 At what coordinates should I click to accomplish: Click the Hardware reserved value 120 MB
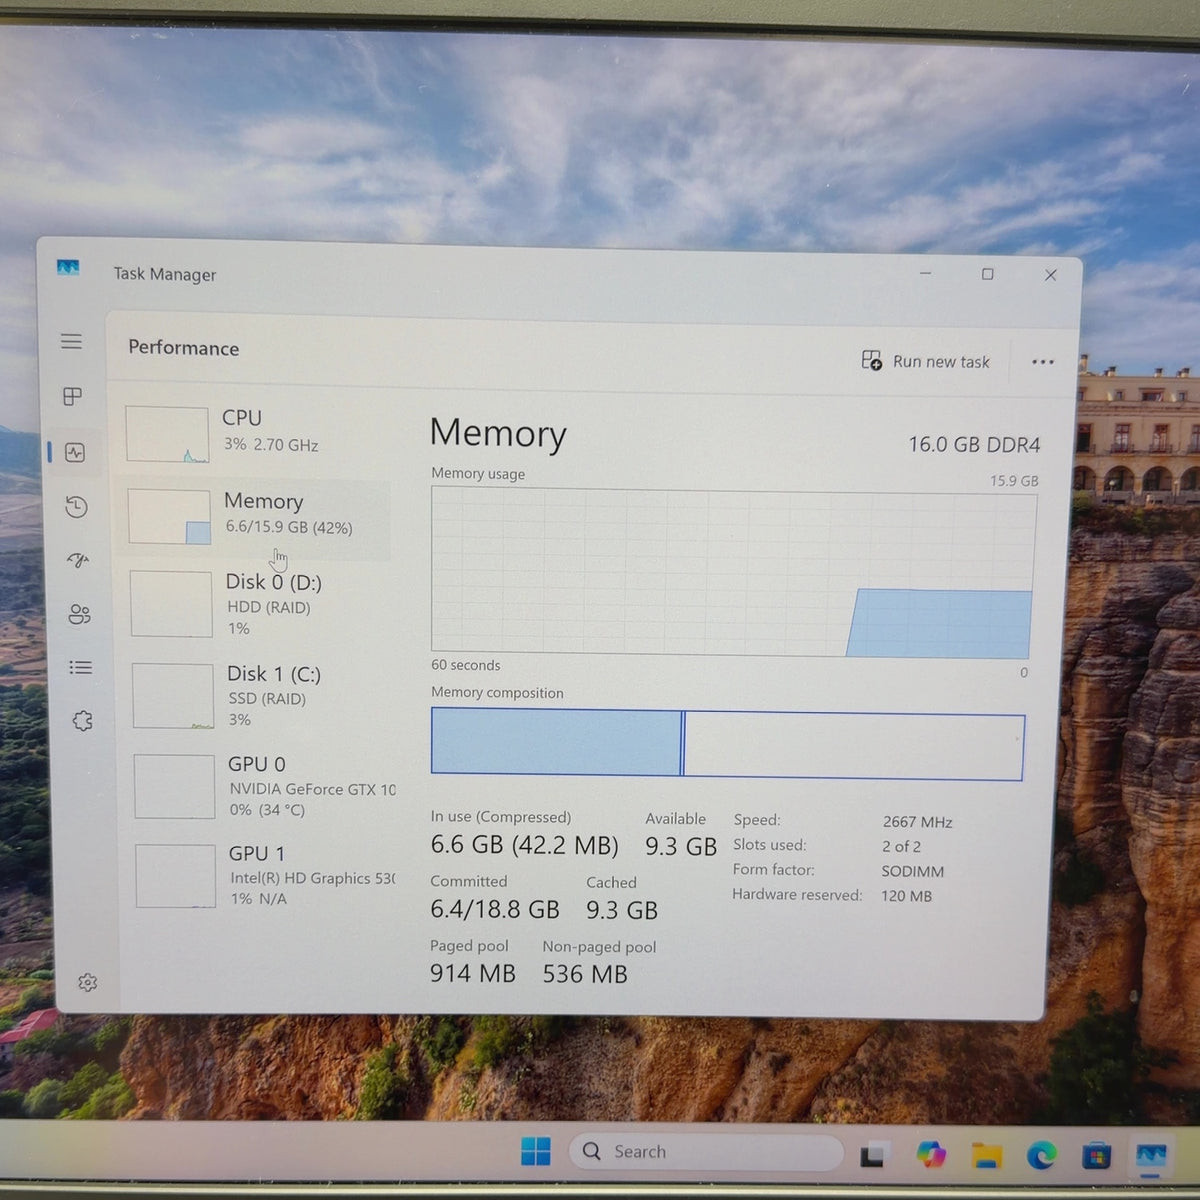[906, 896]
